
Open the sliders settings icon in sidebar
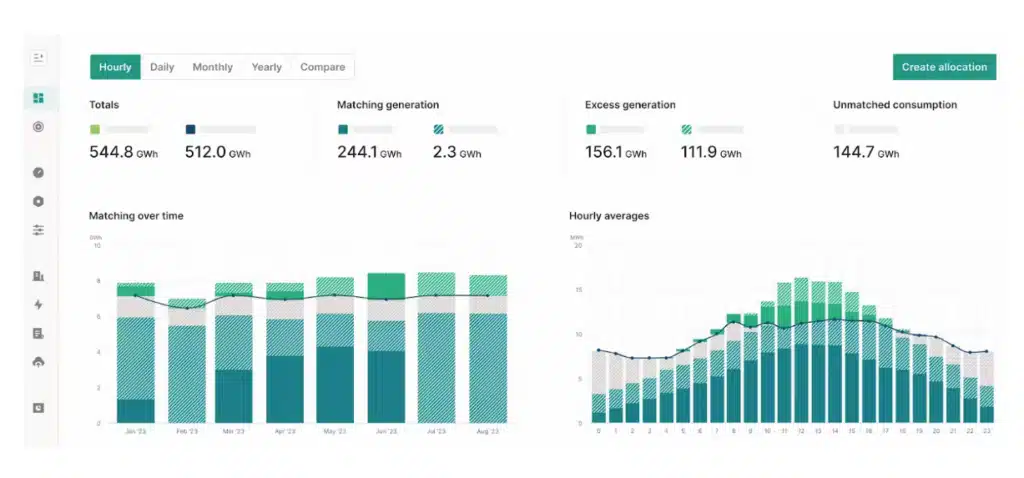[38, 230]
